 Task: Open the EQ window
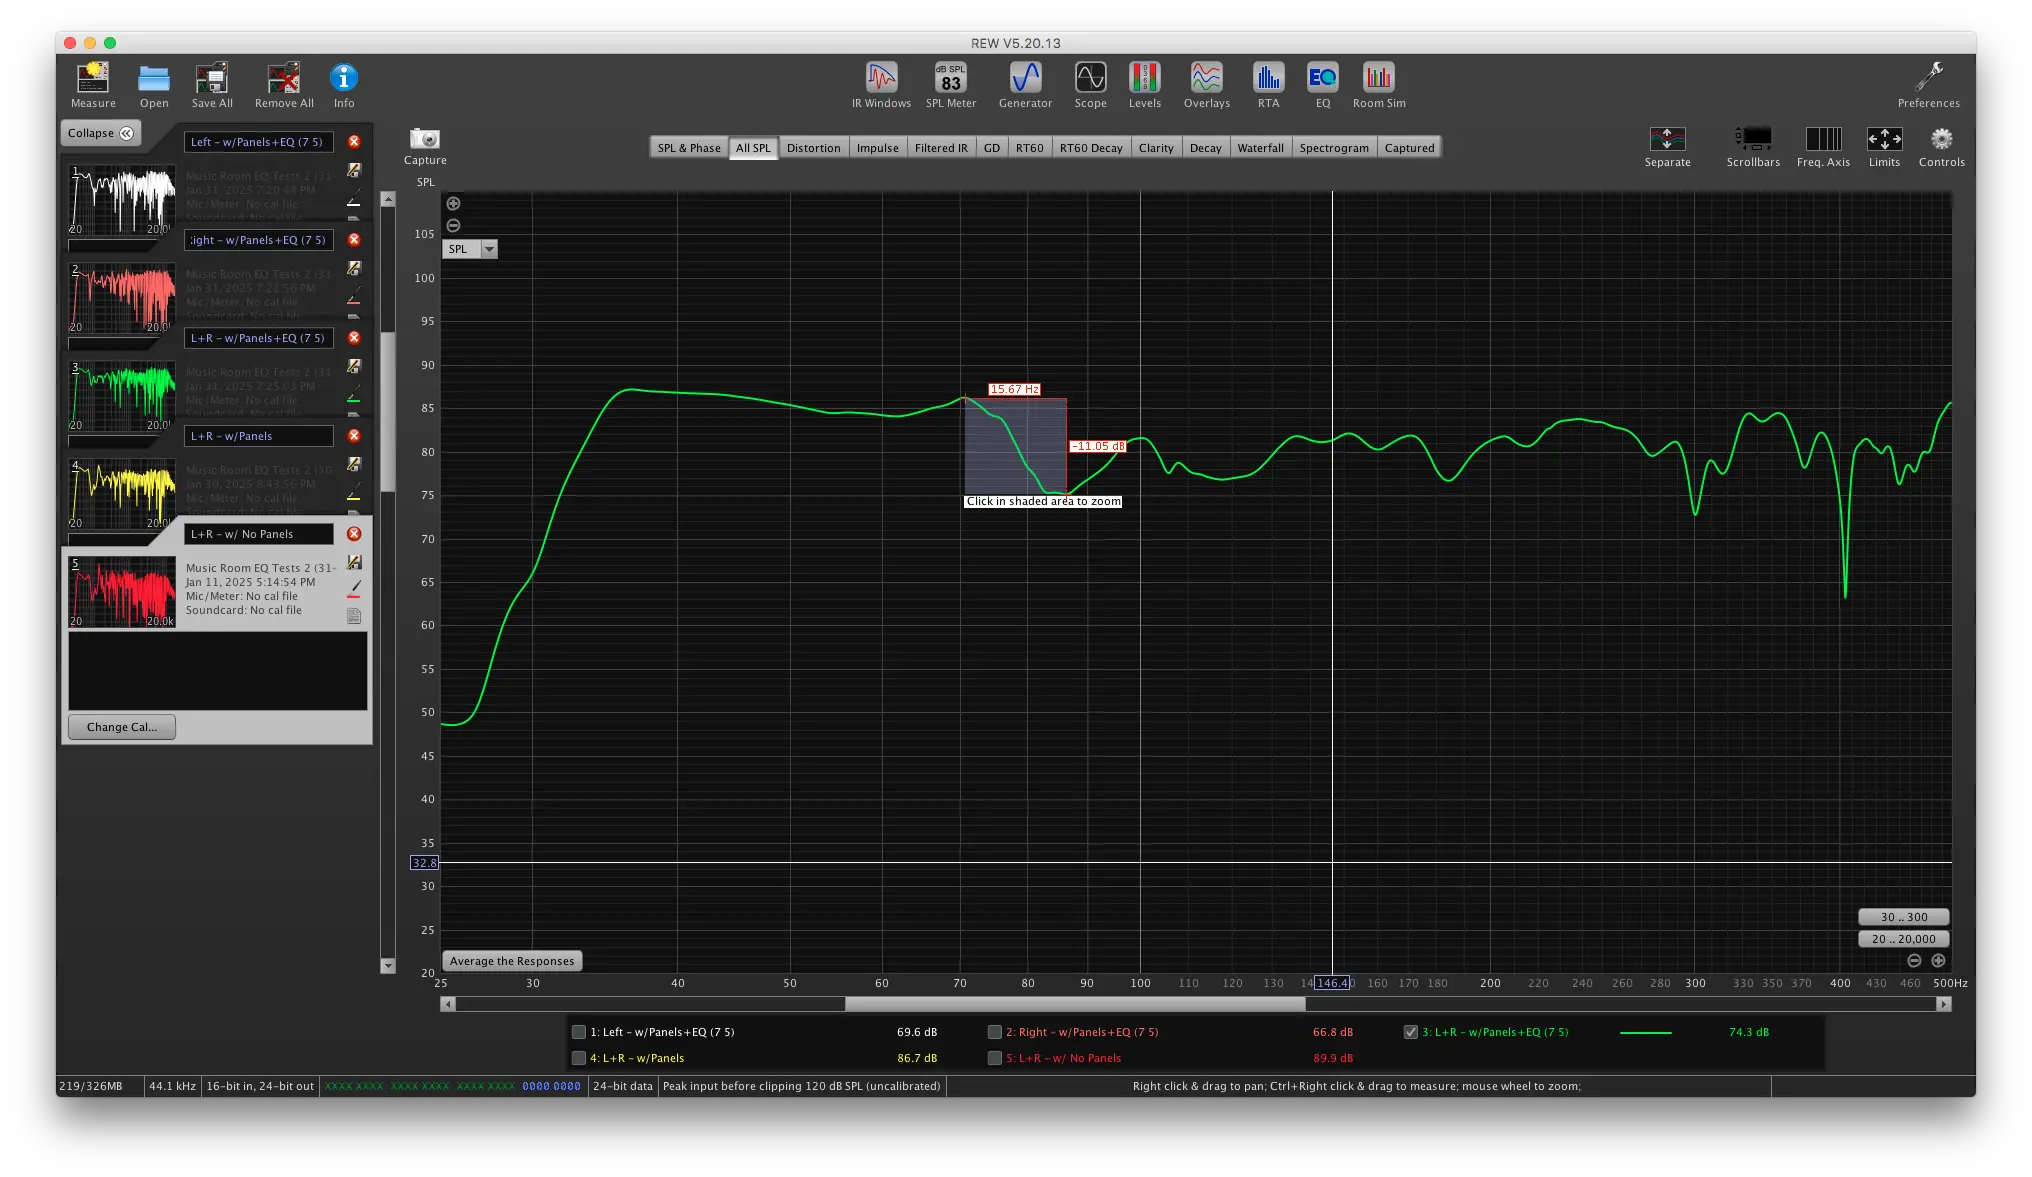[1322, 78]
